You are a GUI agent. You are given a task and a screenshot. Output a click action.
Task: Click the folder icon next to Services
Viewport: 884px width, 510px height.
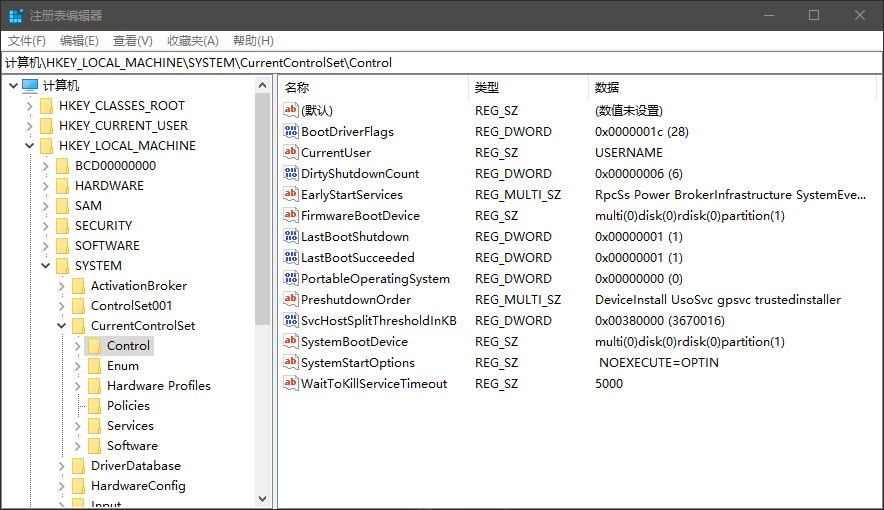(94, 426)
